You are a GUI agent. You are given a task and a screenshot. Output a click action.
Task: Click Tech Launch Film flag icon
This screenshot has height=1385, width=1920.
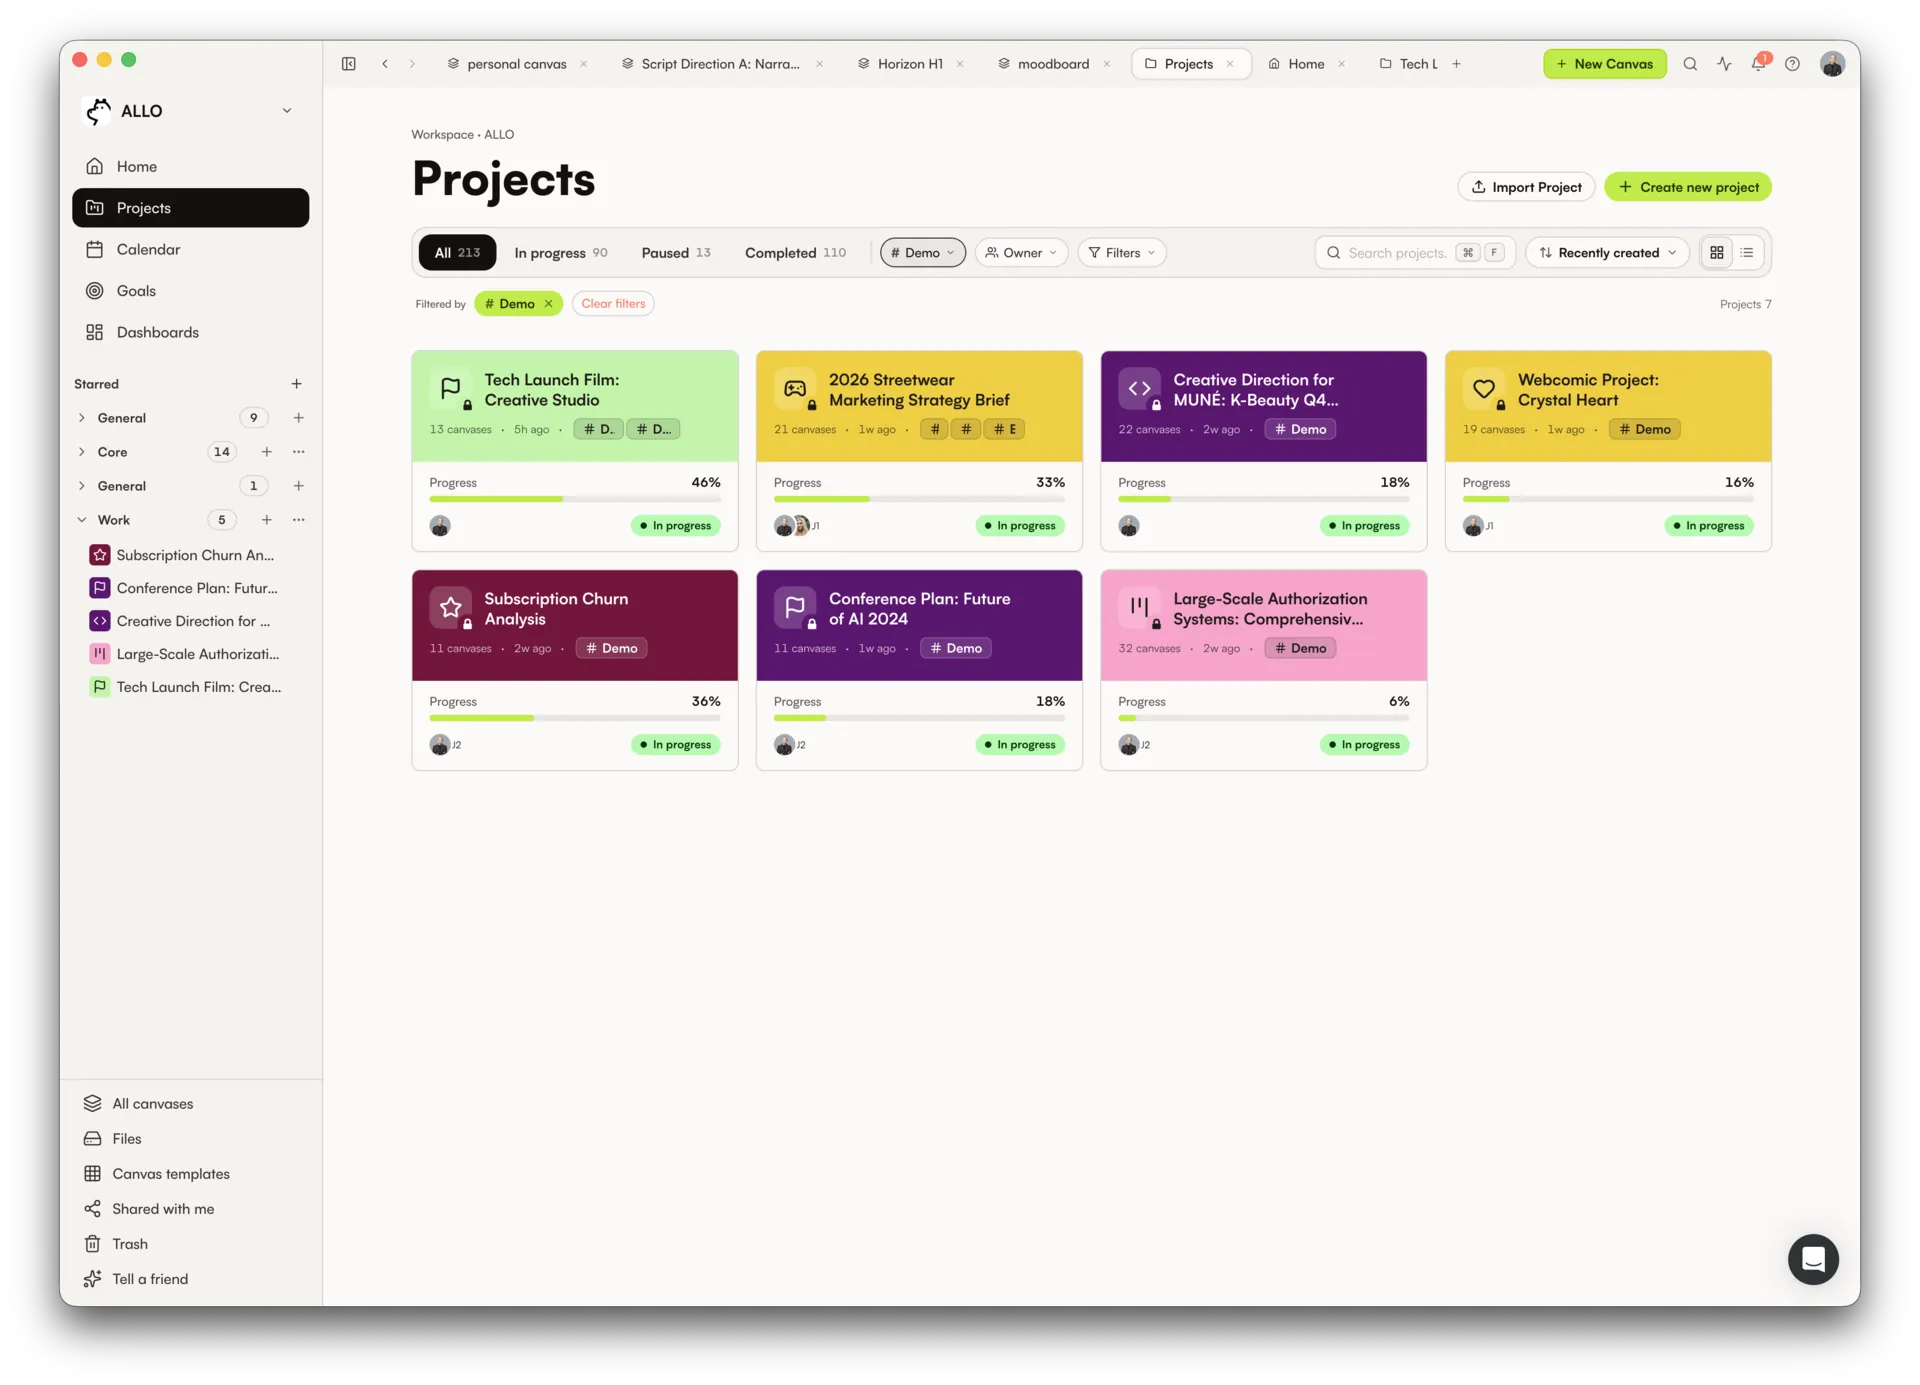point(451,389)
